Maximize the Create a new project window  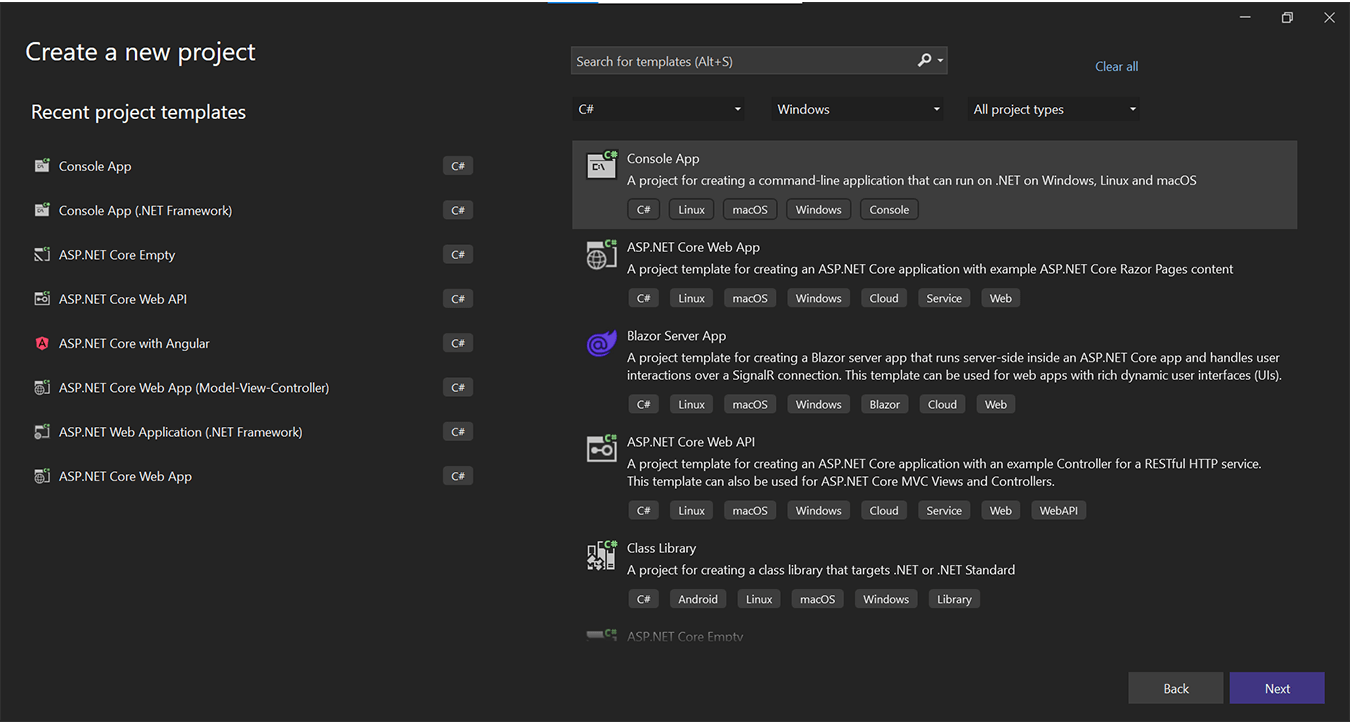pyautogui.click(x=1287, y=18)
